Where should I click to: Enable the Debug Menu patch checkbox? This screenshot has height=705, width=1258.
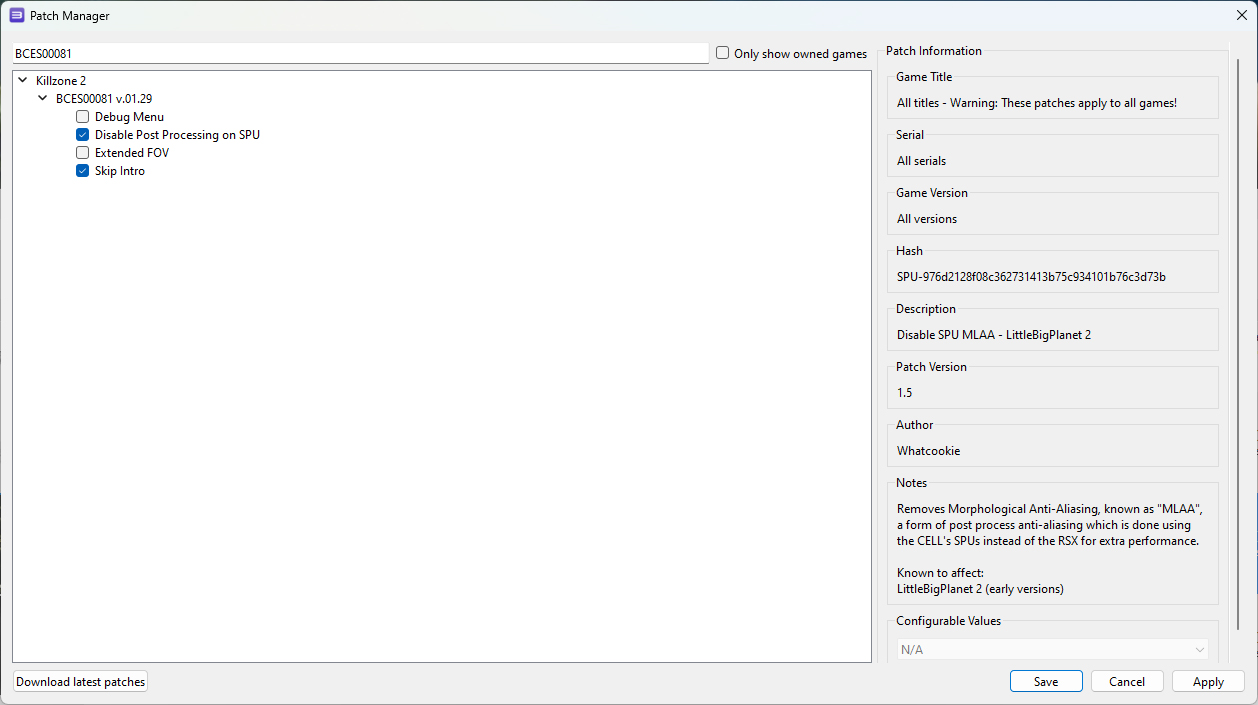click(x=82, y=117)
